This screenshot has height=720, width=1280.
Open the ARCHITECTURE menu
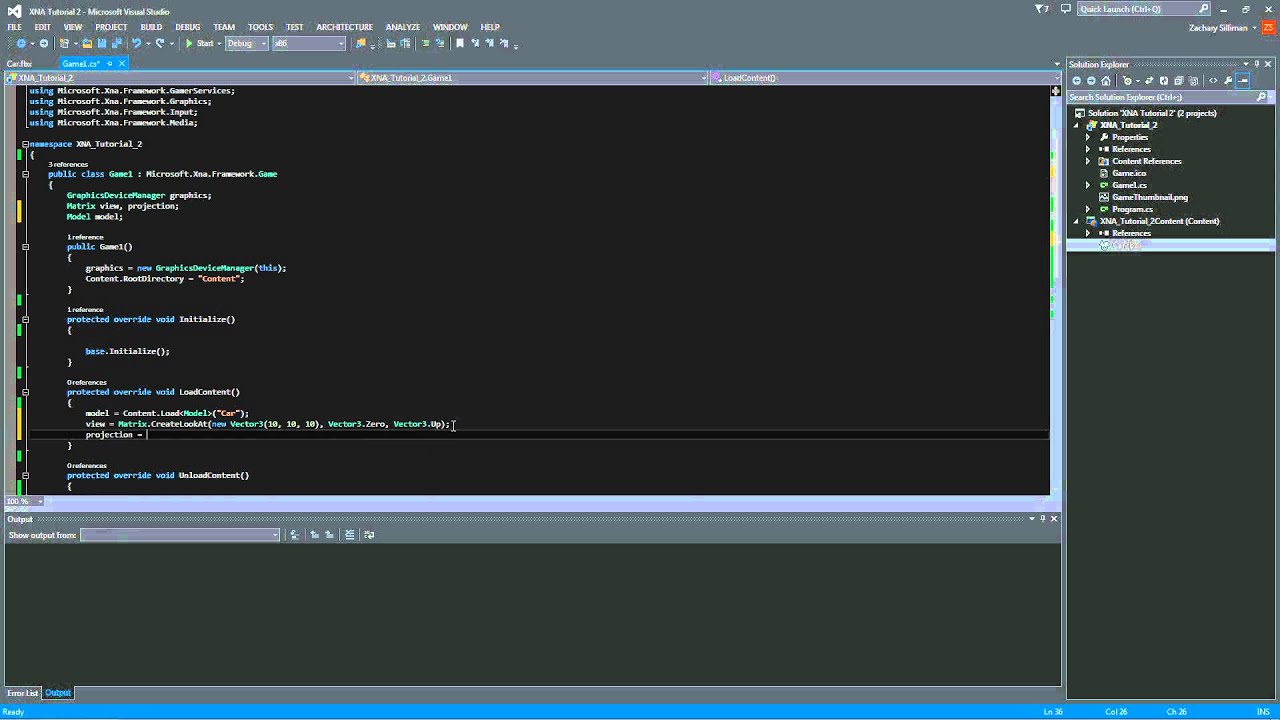pos(344,27)
